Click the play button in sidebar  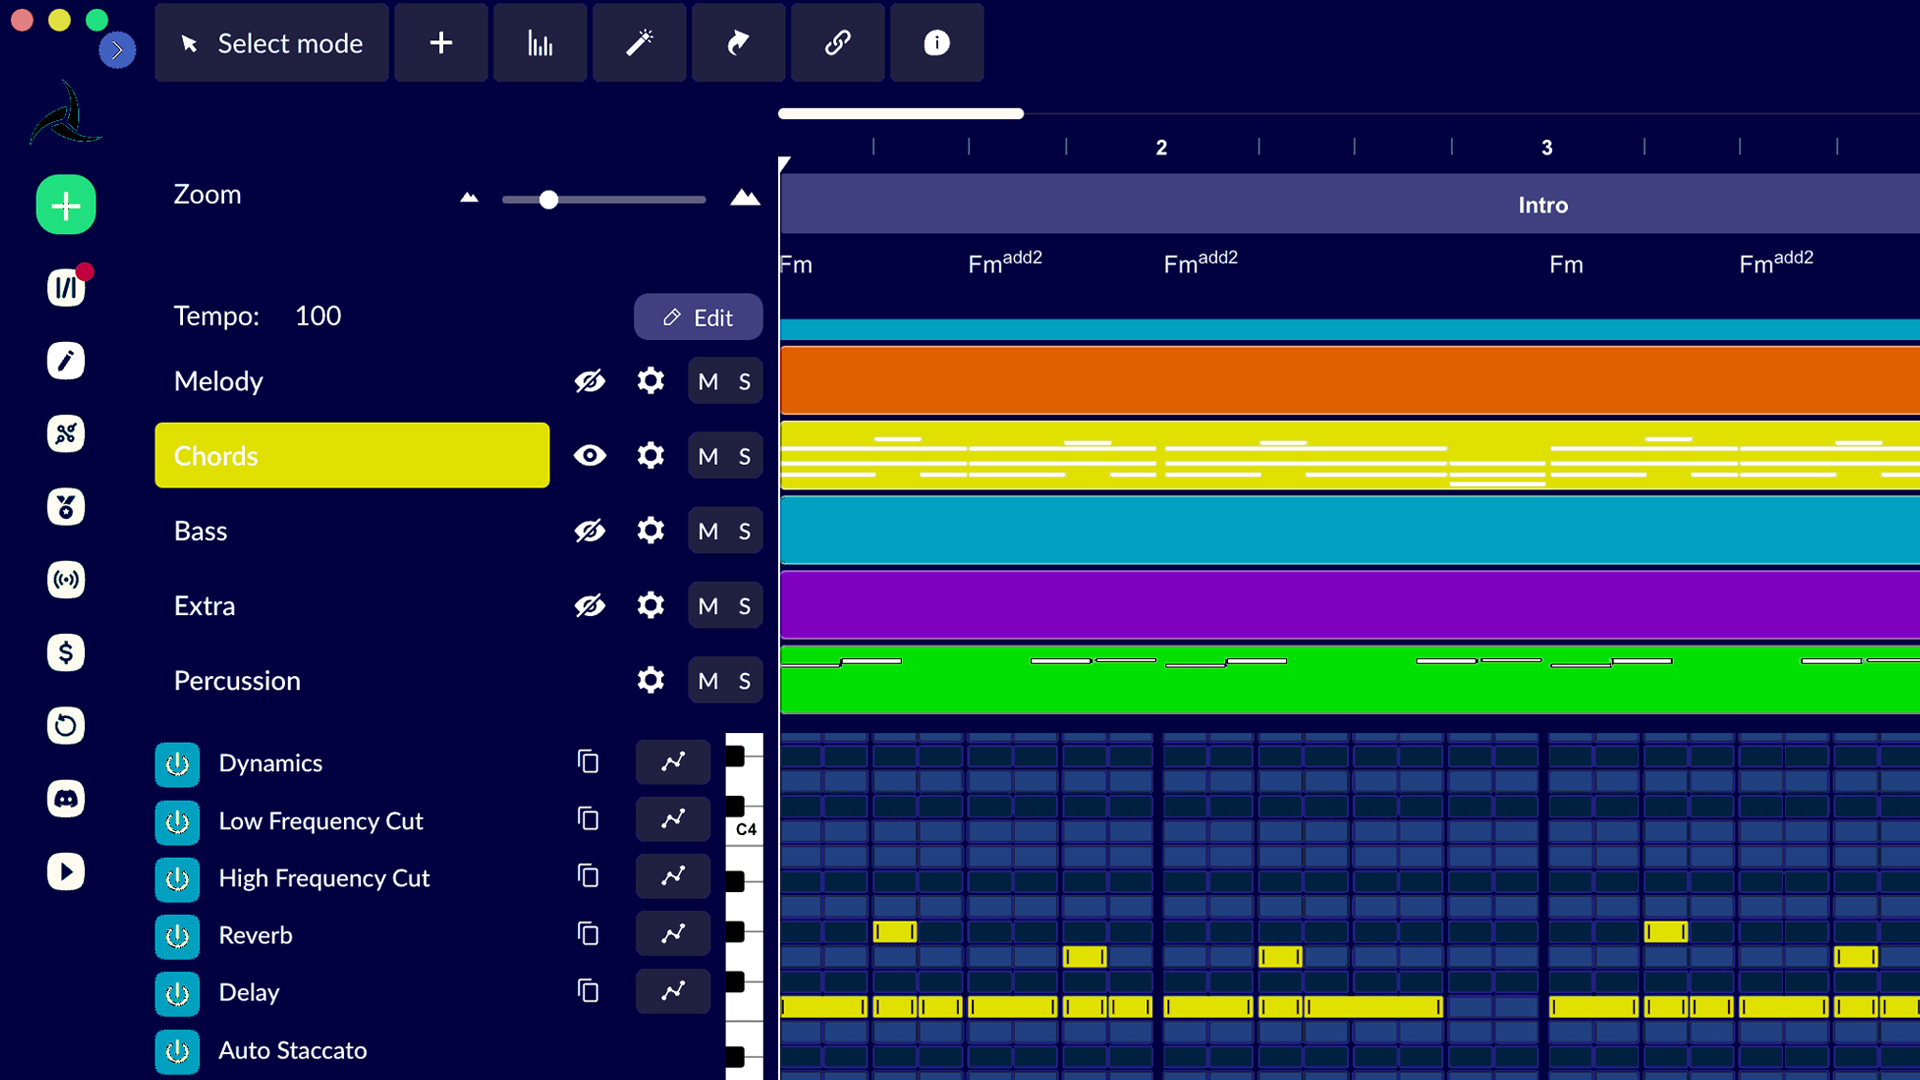pyautogui.click(x=66, y=872)
